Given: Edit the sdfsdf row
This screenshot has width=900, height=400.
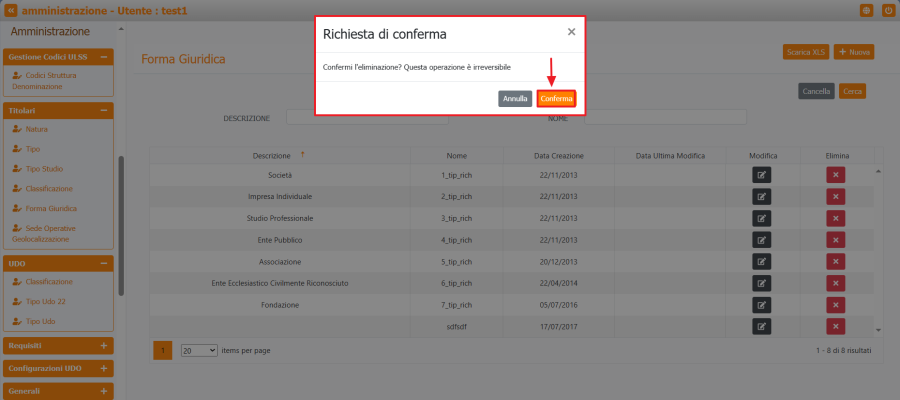Looking at the screenshot, I should [762, 327].
